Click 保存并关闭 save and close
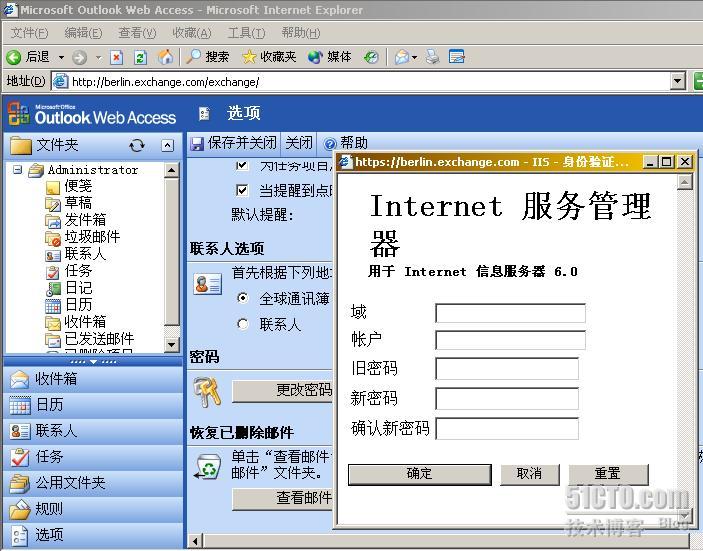 (x=234, y=143)
